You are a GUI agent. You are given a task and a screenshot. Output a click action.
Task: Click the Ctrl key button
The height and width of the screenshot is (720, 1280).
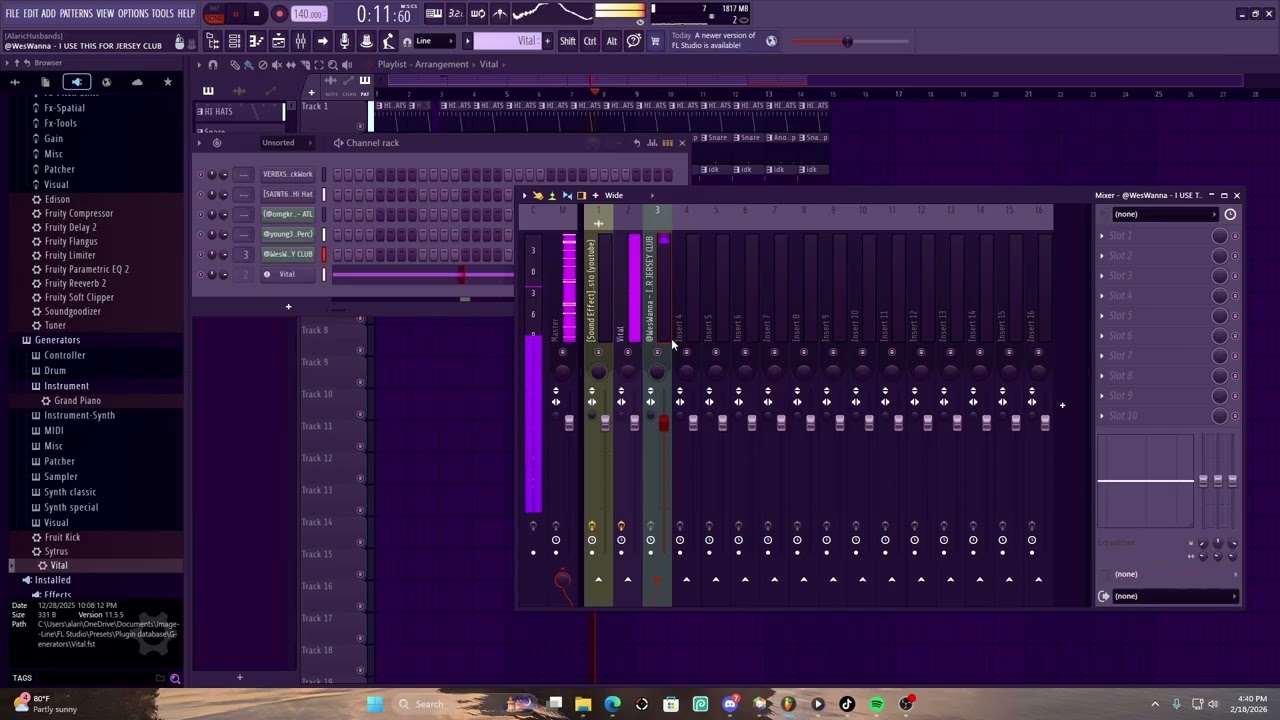[x=590, y=41]
